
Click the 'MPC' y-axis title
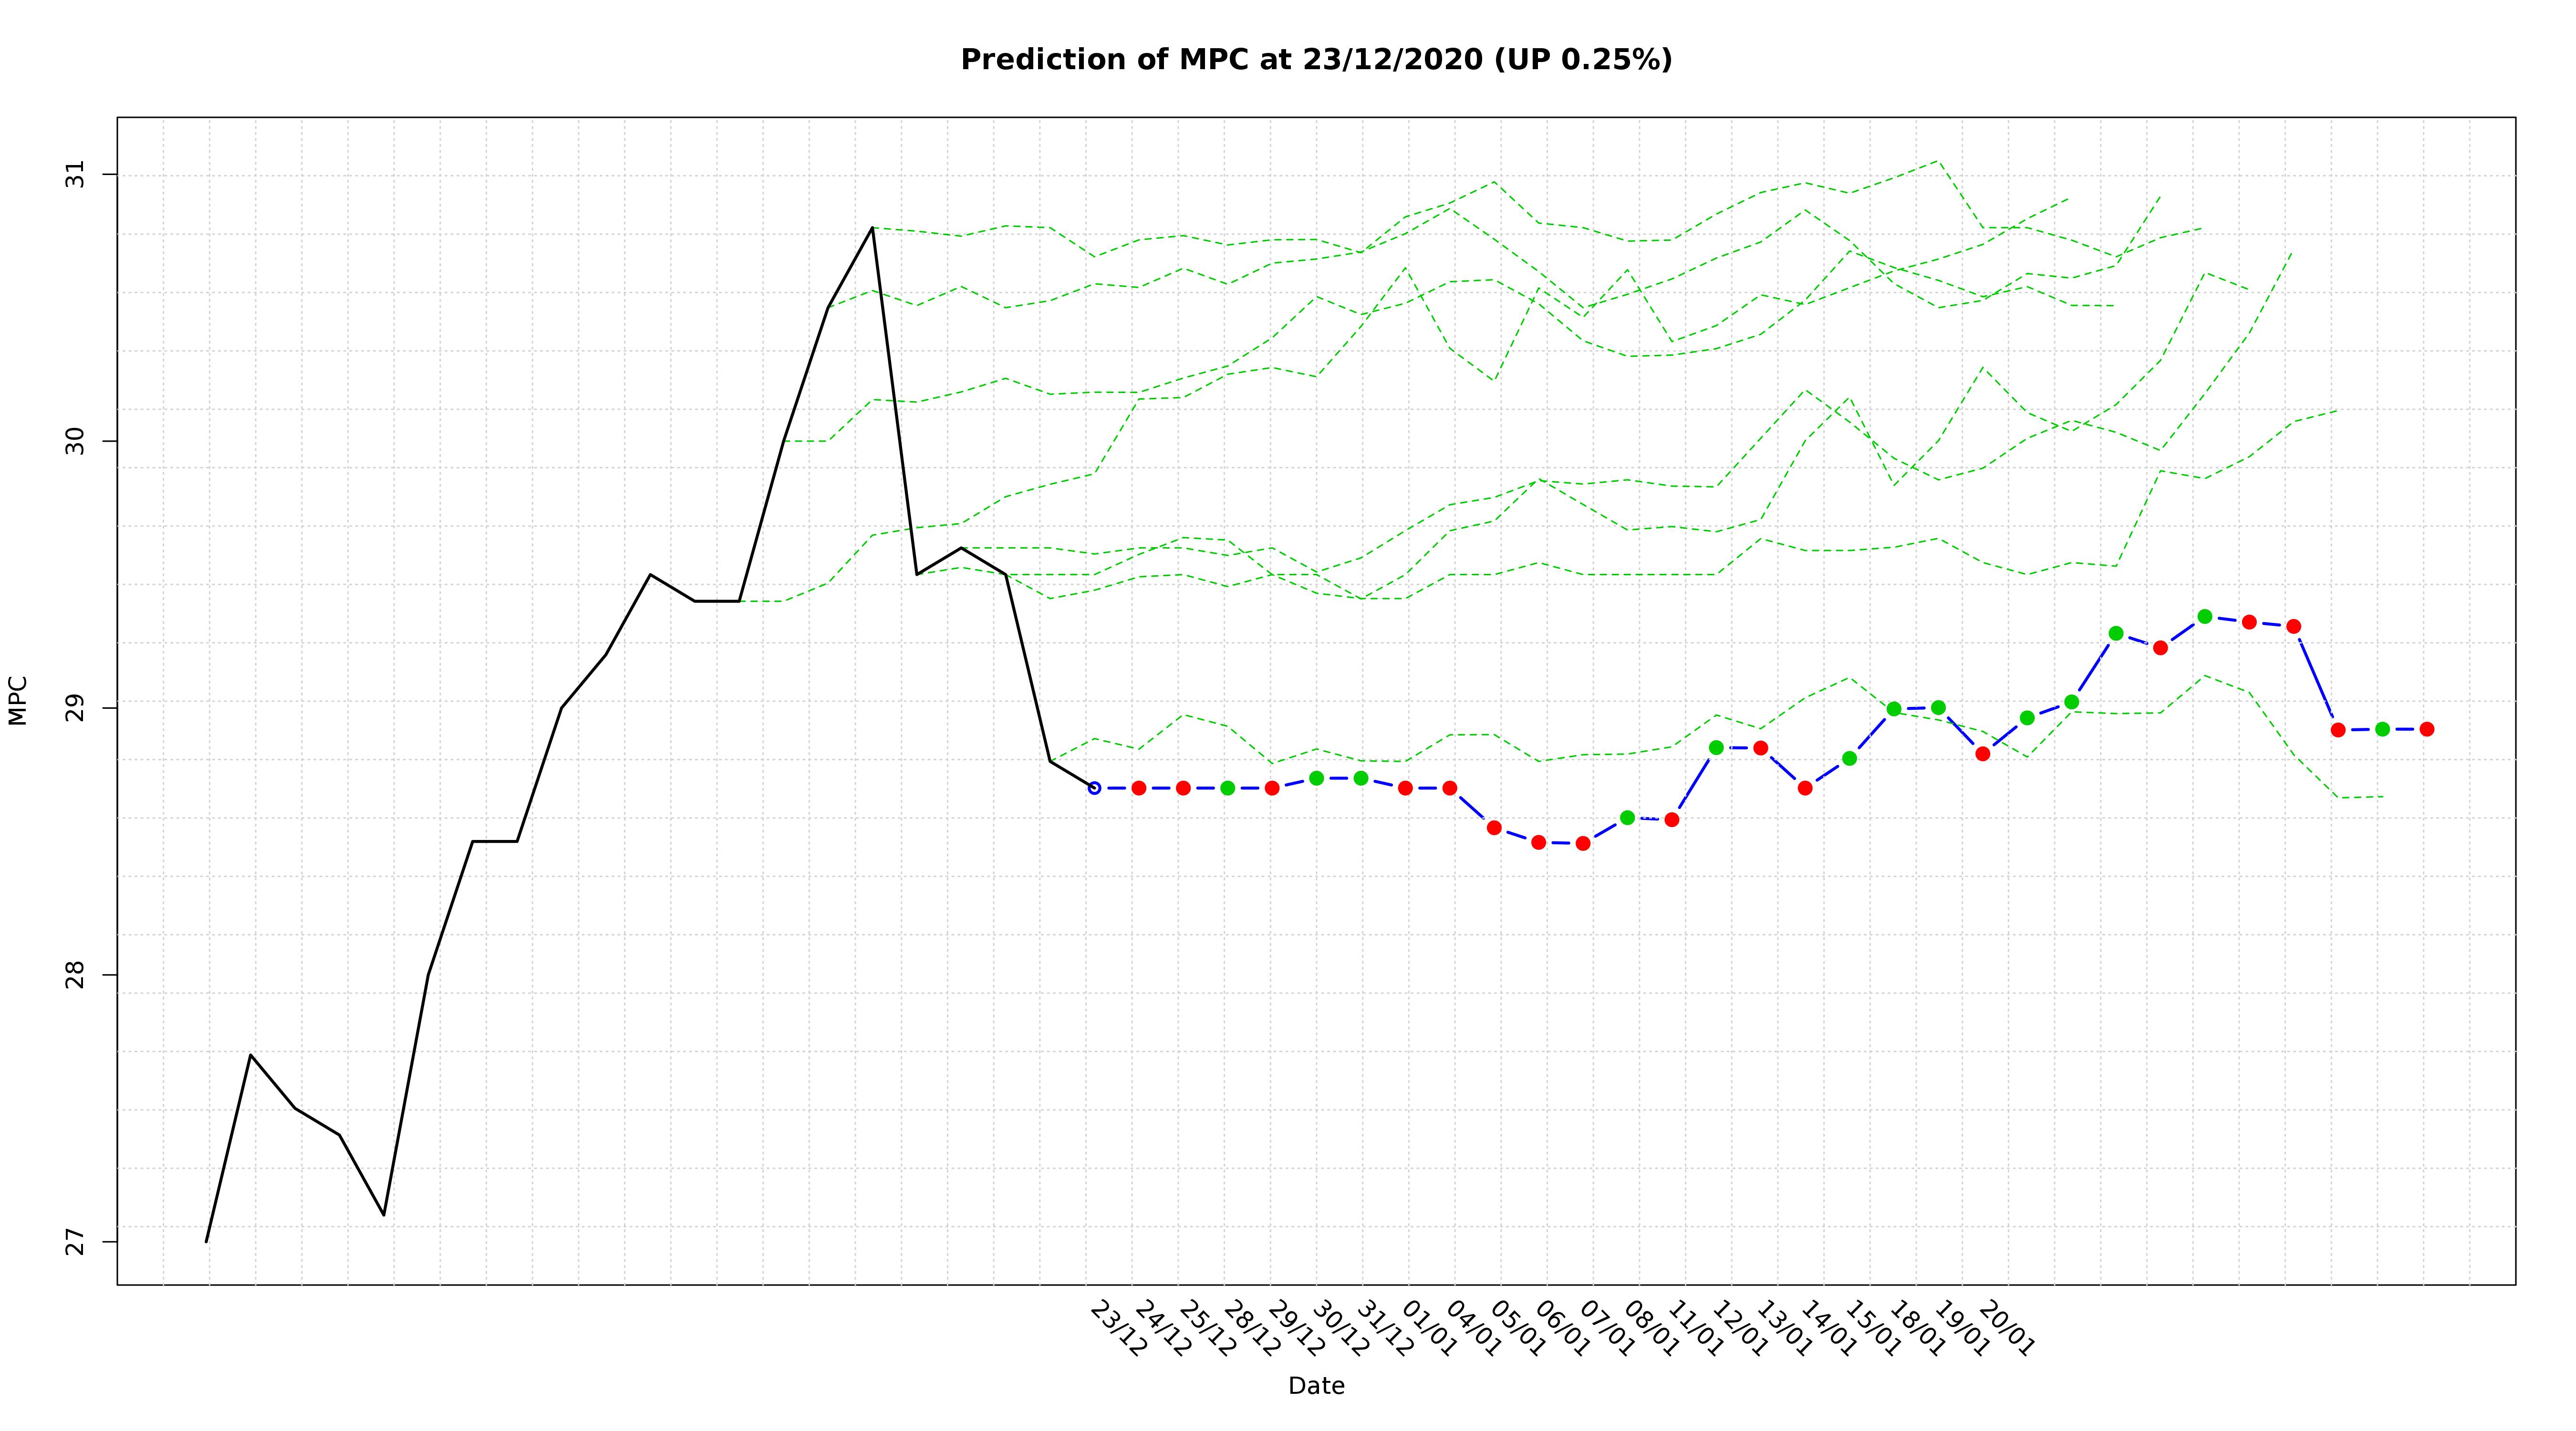(x=18, y=700)
